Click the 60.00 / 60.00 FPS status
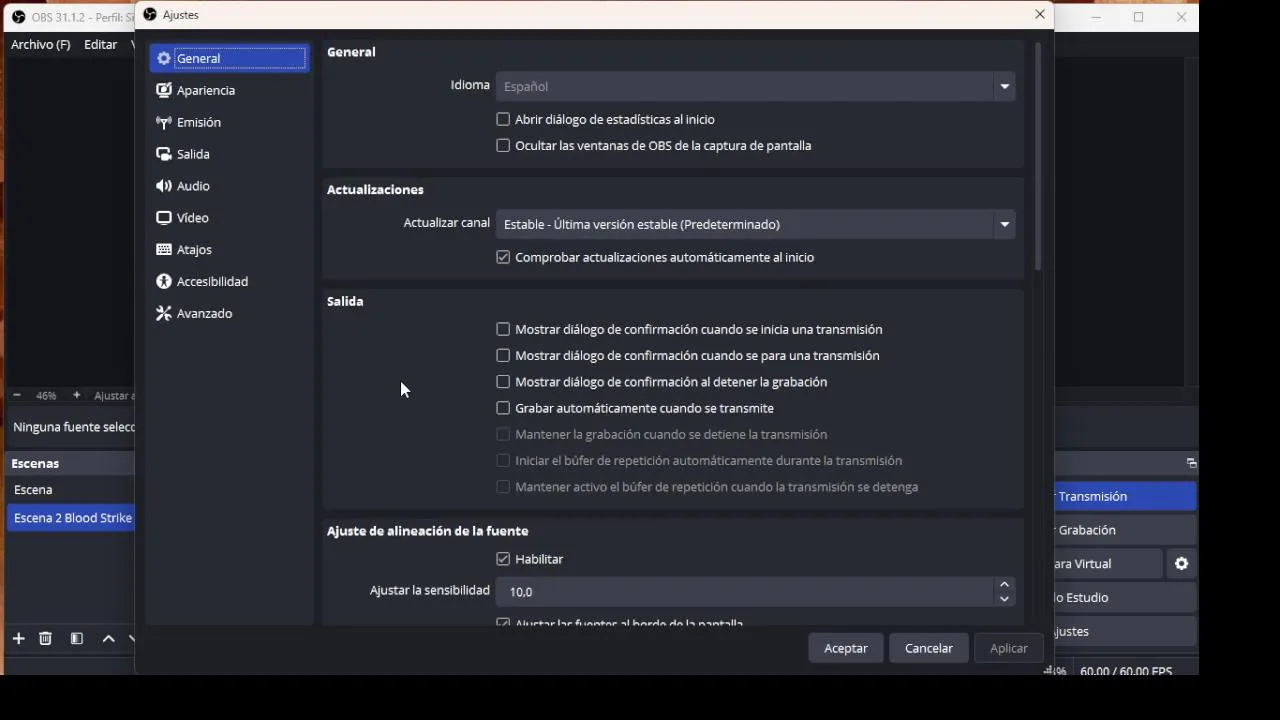This screenshot has height=720, width=1280. pos(1126,671)
